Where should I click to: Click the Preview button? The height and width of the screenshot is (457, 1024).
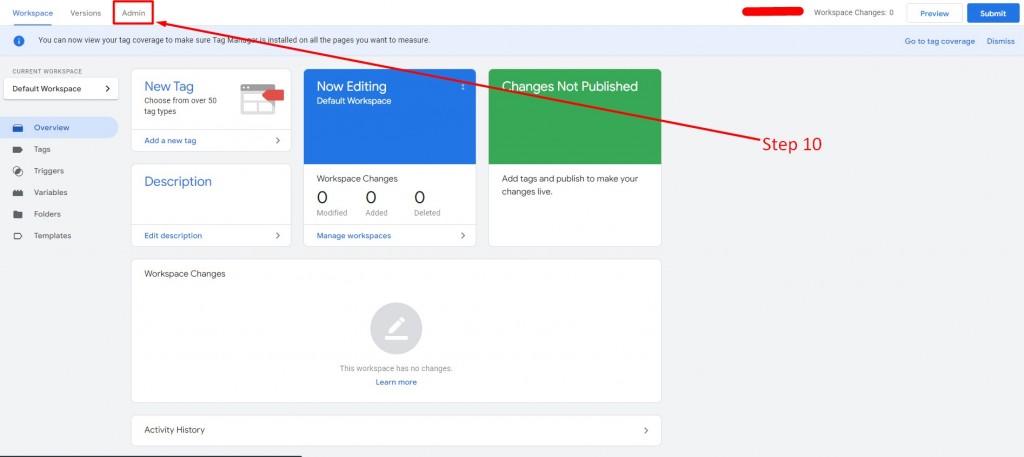point(934,13)
